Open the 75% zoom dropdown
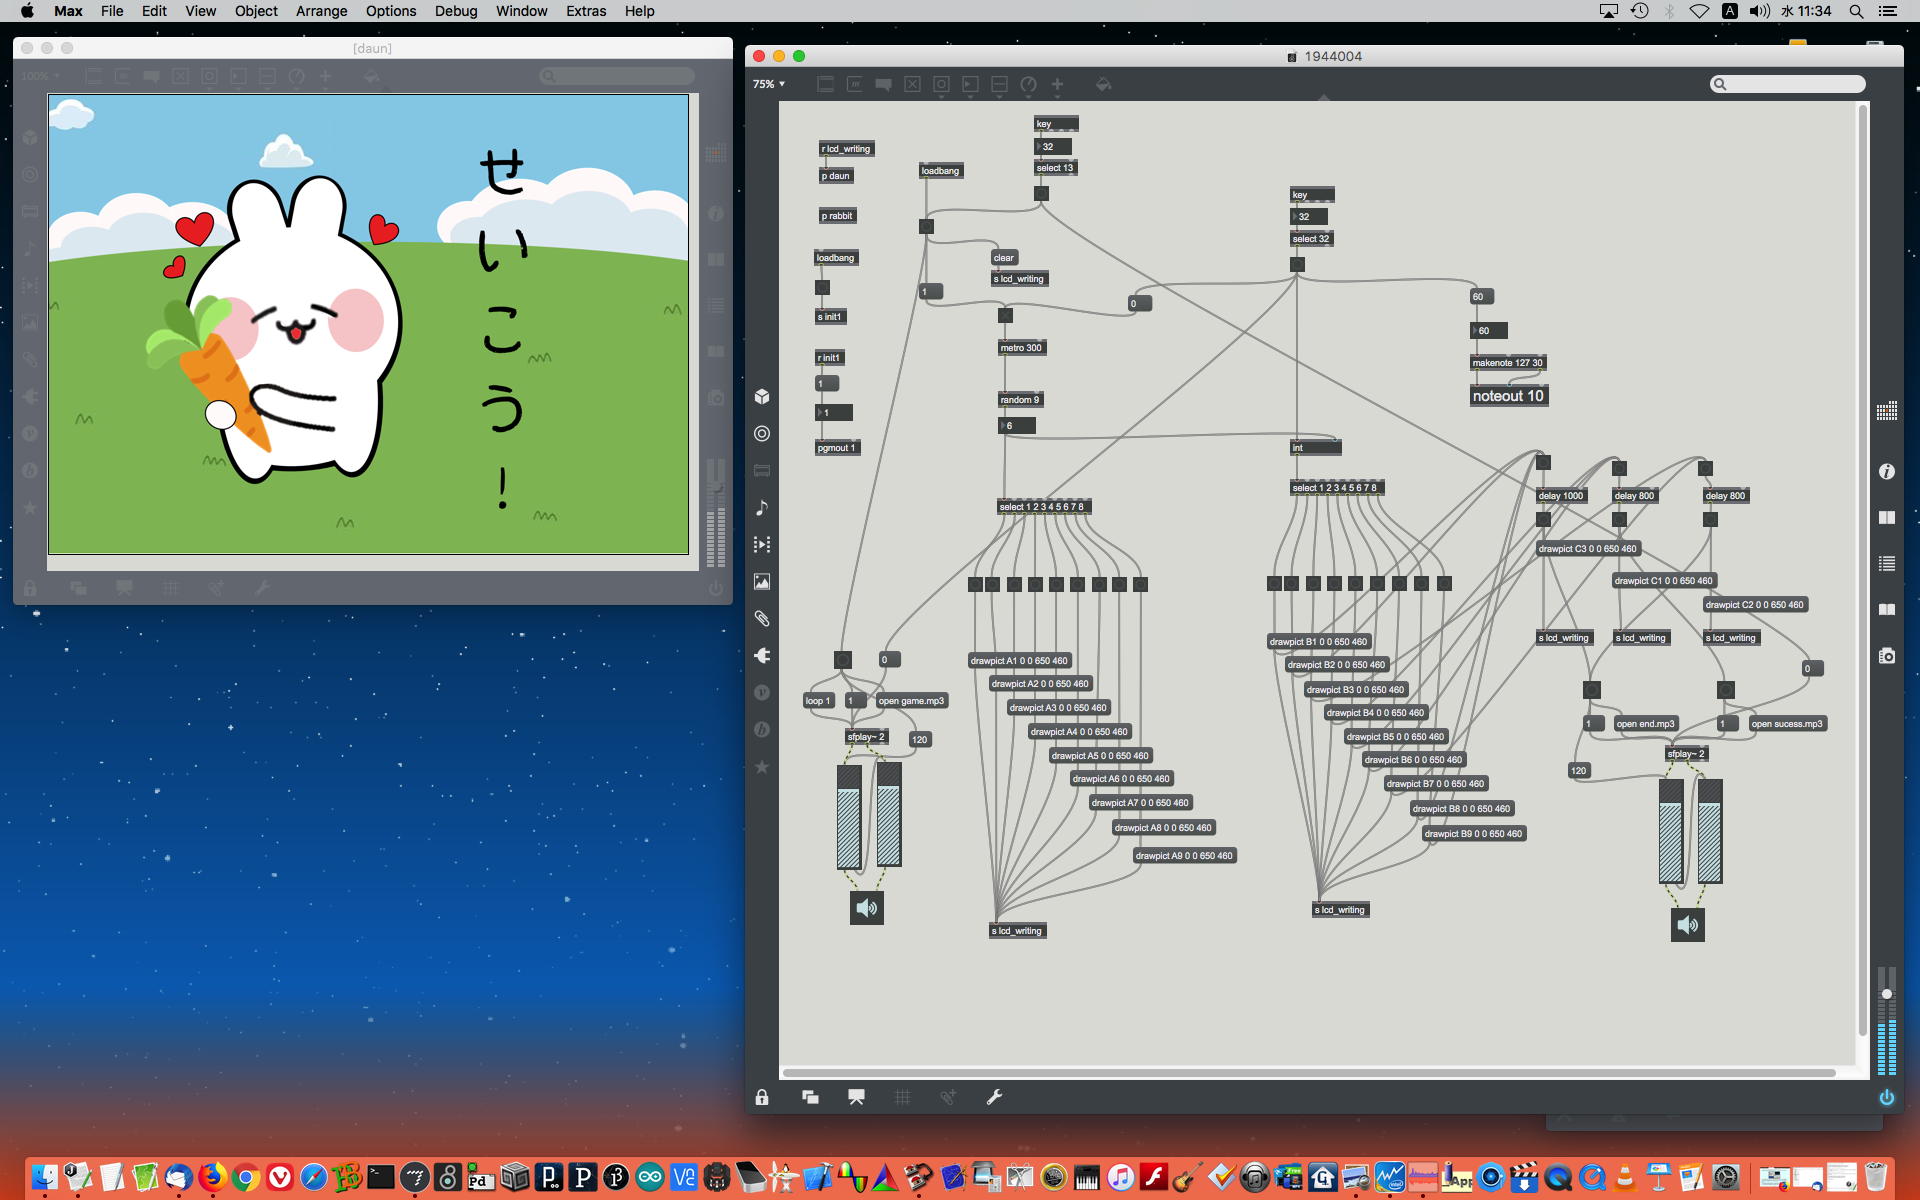The image size is (1920, 1200). coord(769,85)
